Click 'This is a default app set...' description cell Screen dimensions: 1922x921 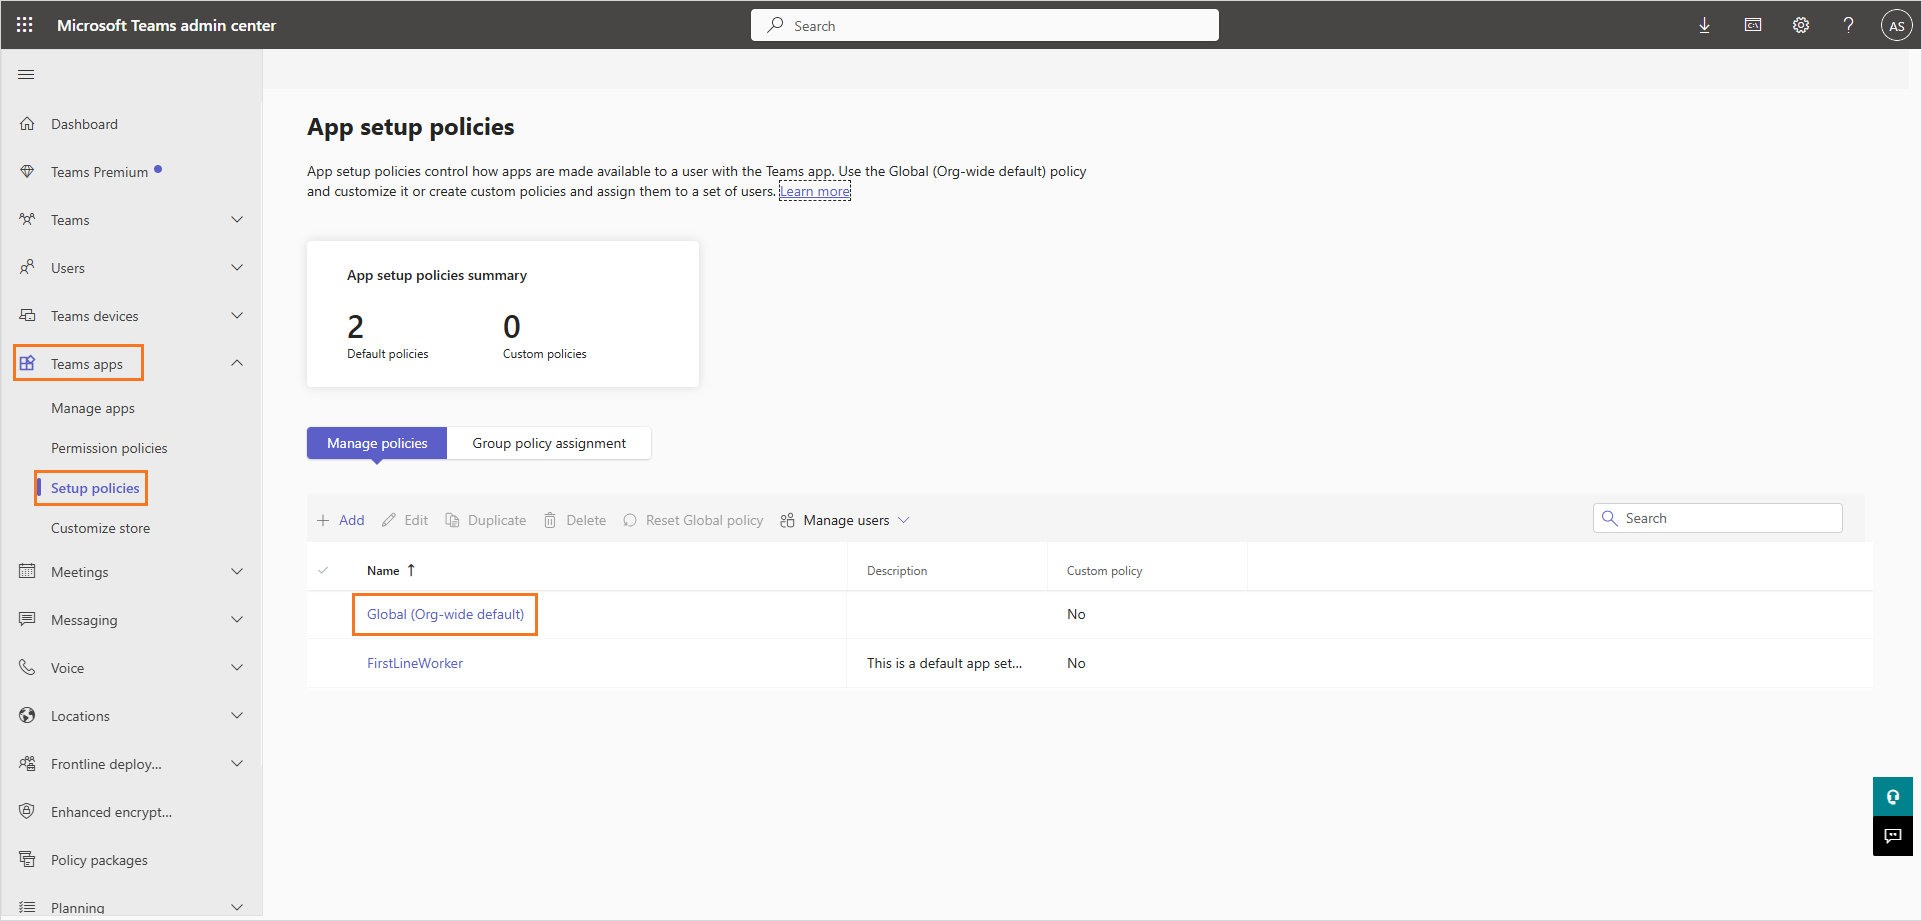(x=944, y=663)
